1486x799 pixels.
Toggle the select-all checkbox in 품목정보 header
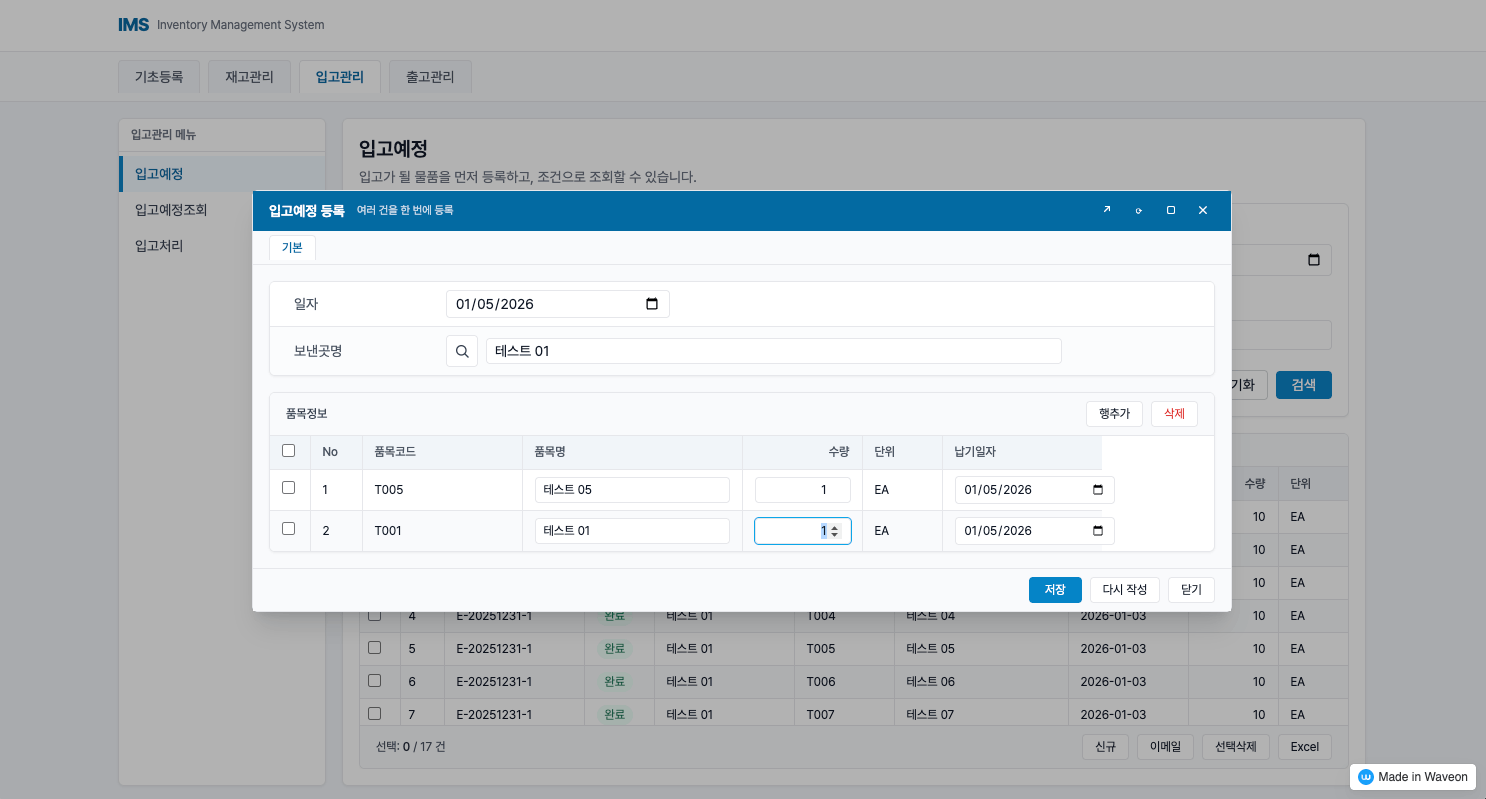(289, 451)
